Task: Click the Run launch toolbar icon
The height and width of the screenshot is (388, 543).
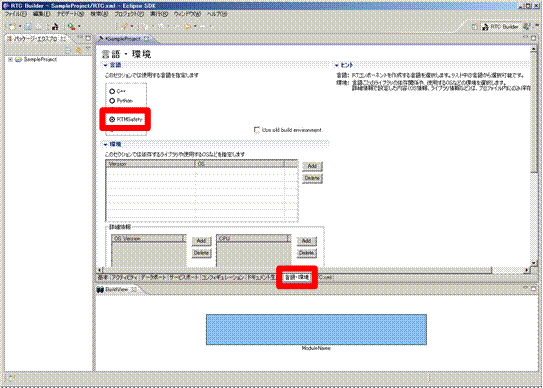Action: click(x=72, y=26)
